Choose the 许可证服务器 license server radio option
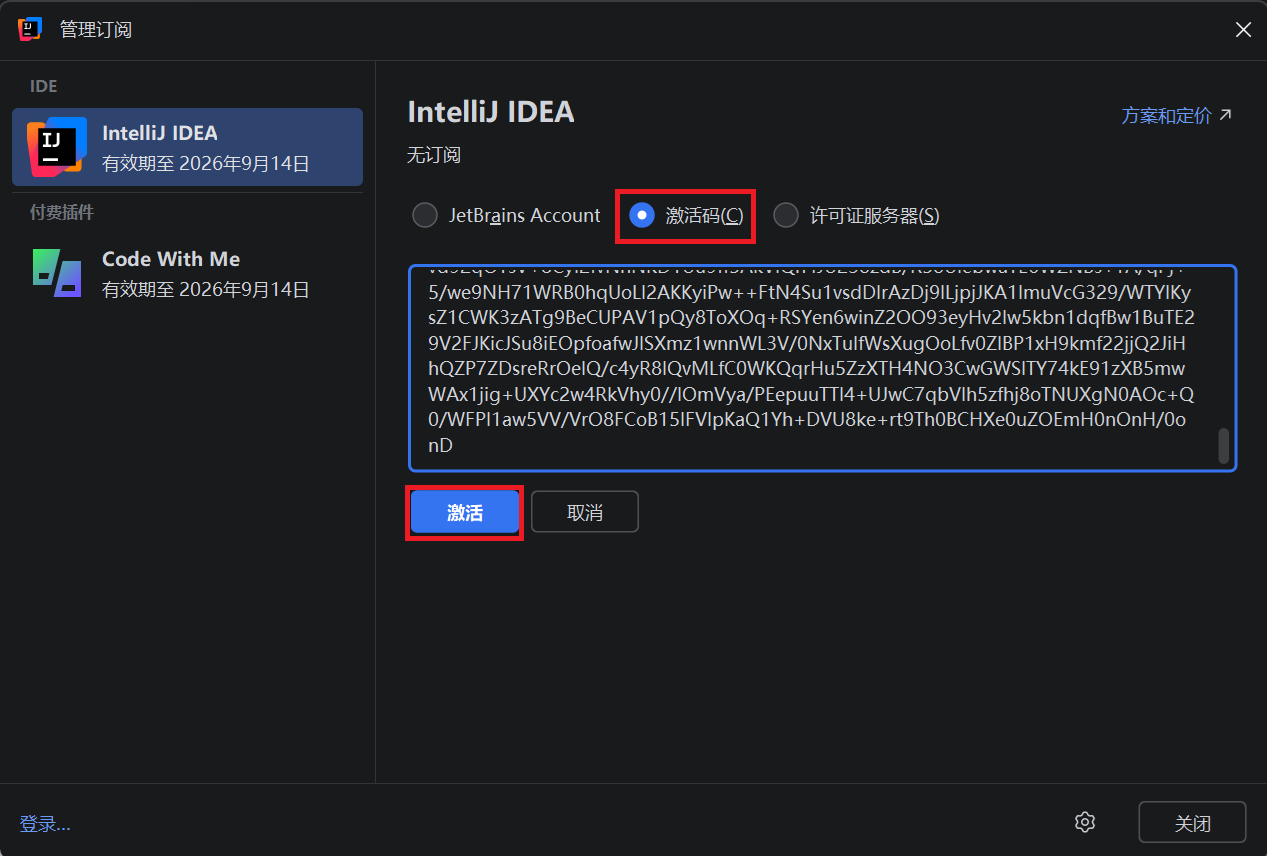Viewport: 1267px width, 856px height. (857, 215)
